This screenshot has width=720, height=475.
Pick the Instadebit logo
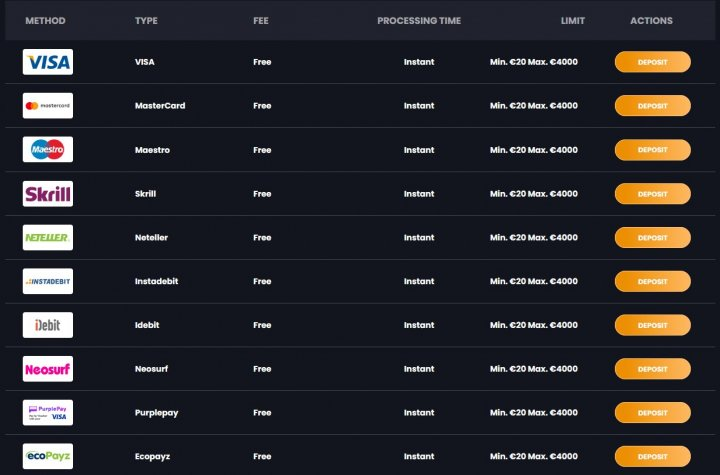[x=48, y=281]
